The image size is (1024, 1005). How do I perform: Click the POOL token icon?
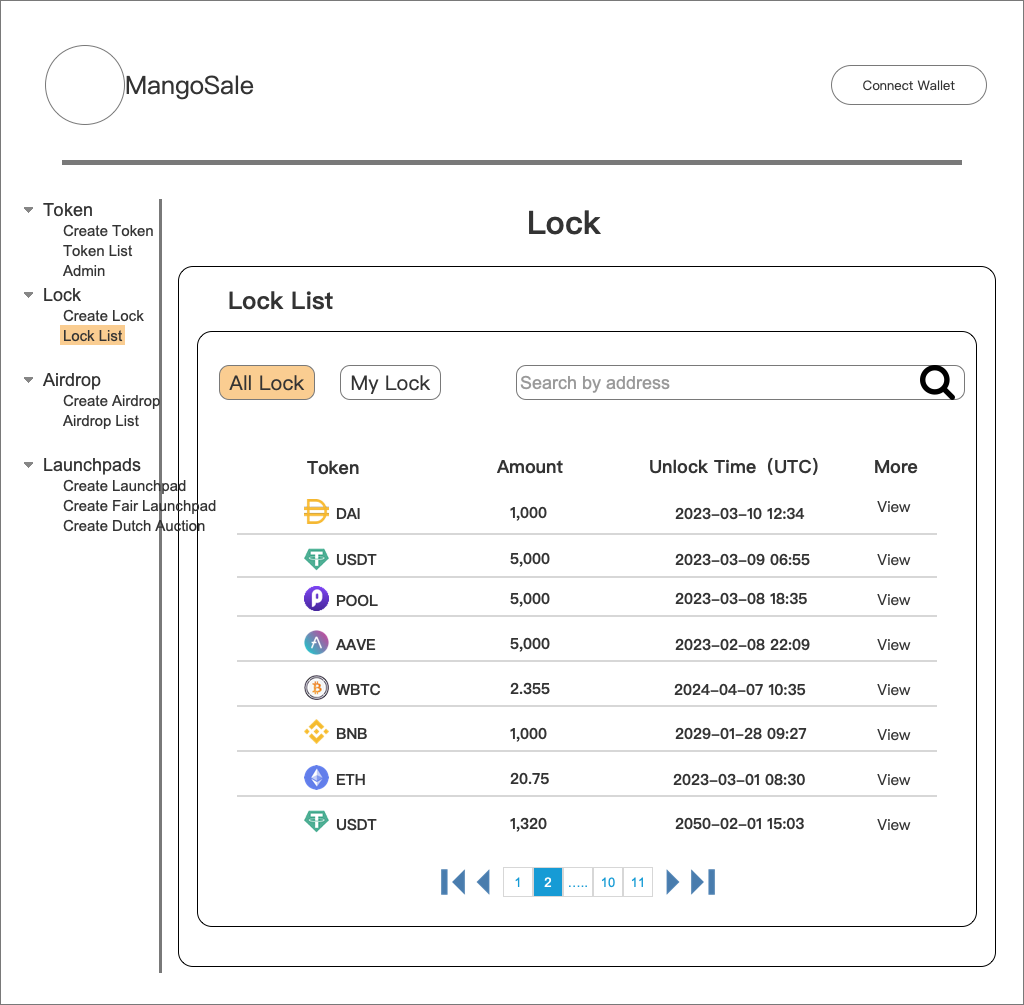point(316,598)
